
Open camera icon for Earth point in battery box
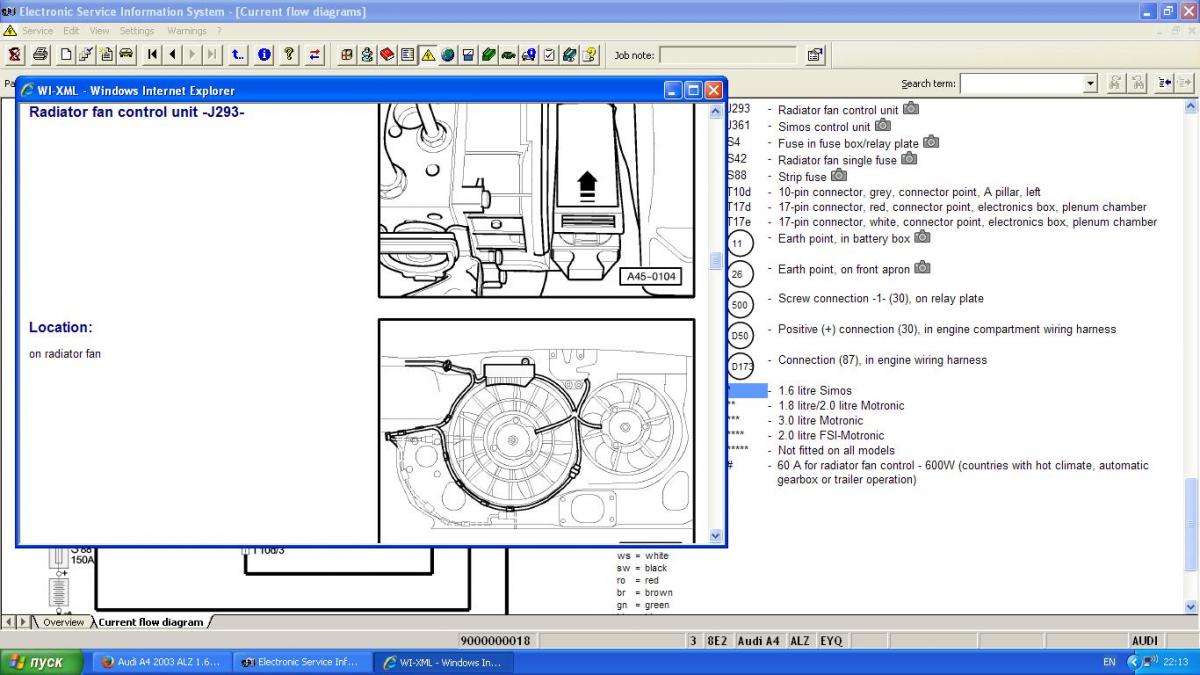pos(923,237)
